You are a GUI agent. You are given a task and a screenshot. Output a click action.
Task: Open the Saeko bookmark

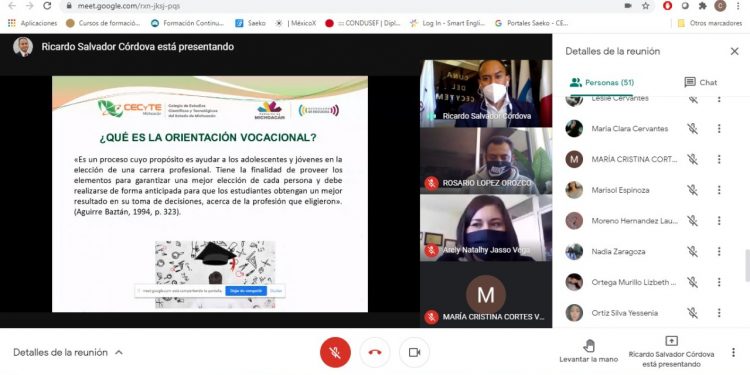tap(251, 23)
